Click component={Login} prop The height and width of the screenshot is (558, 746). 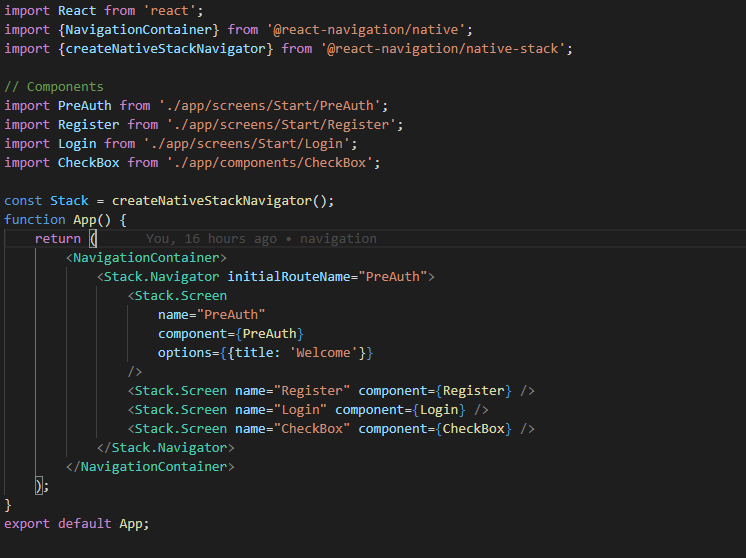click(400, 410)
